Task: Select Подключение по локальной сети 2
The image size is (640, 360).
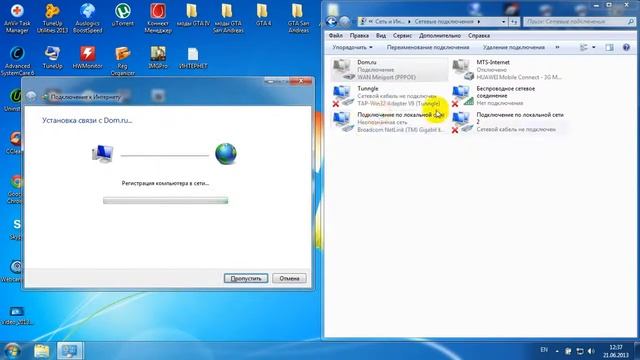Action: [509, 122]
